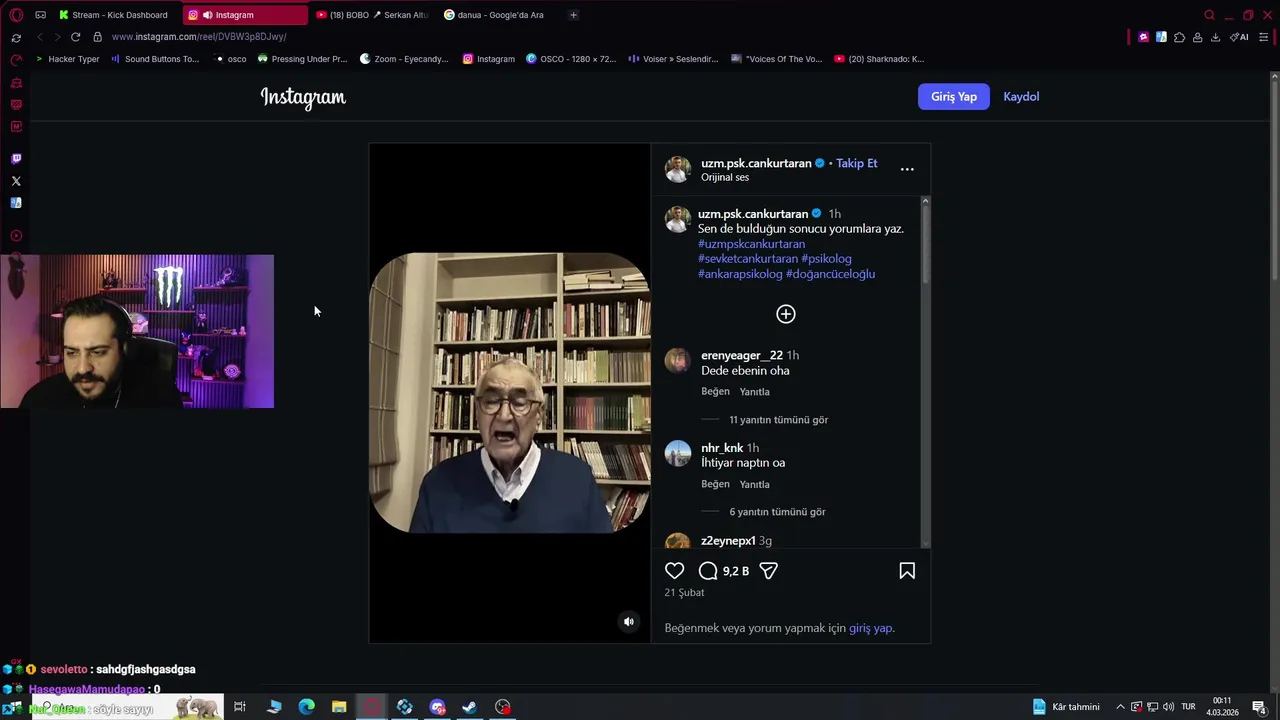Expand "6 yanıtın tümünü gör" replies

777,512
